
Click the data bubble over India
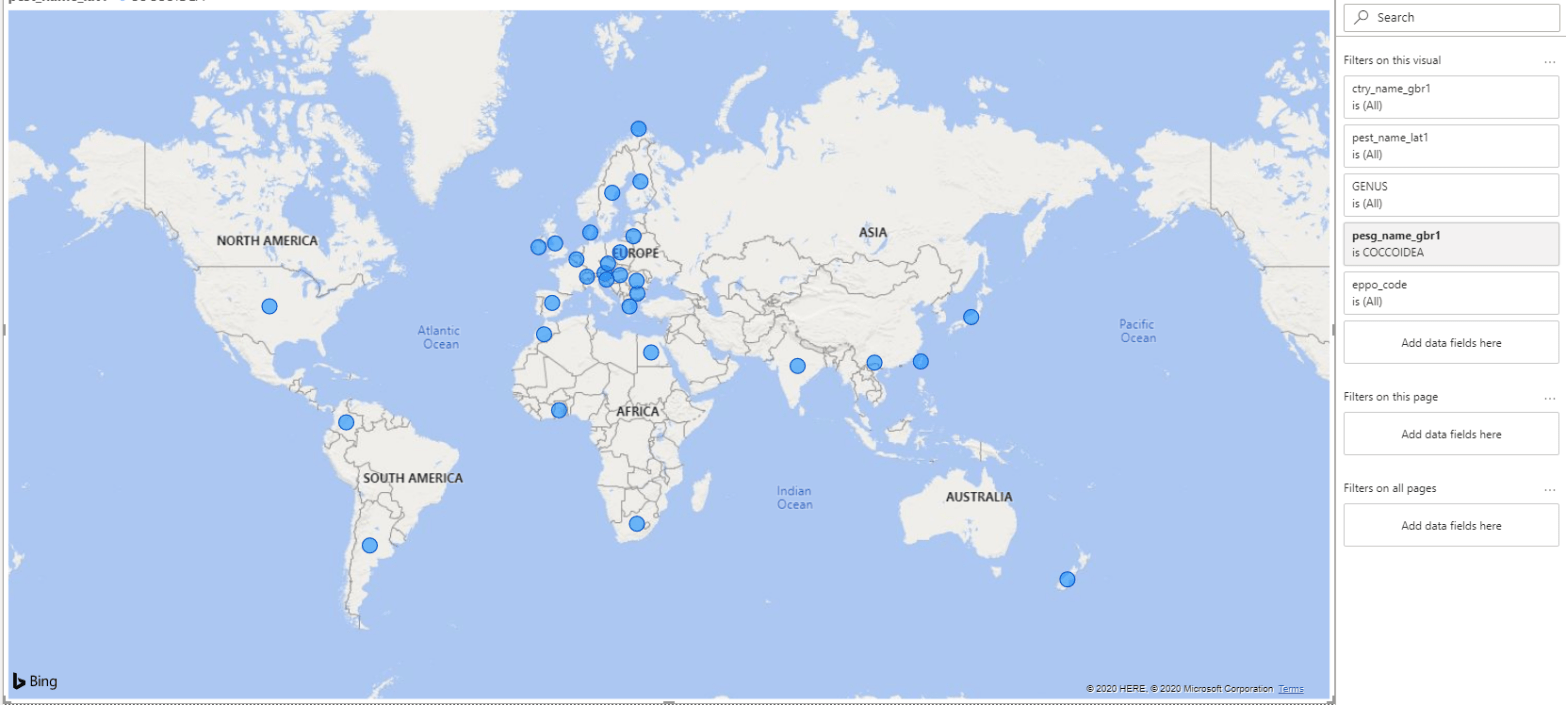(x=797, y=366)
